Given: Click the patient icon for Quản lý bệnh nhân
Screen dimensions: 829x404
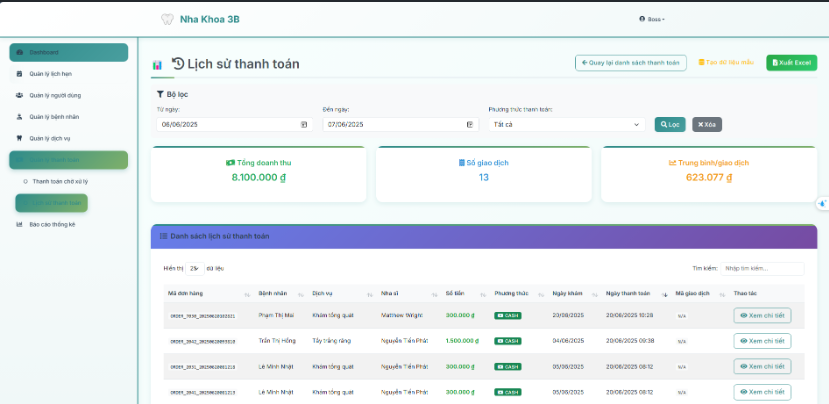Looking at the screenshot, I should click(x=20, y=117).
